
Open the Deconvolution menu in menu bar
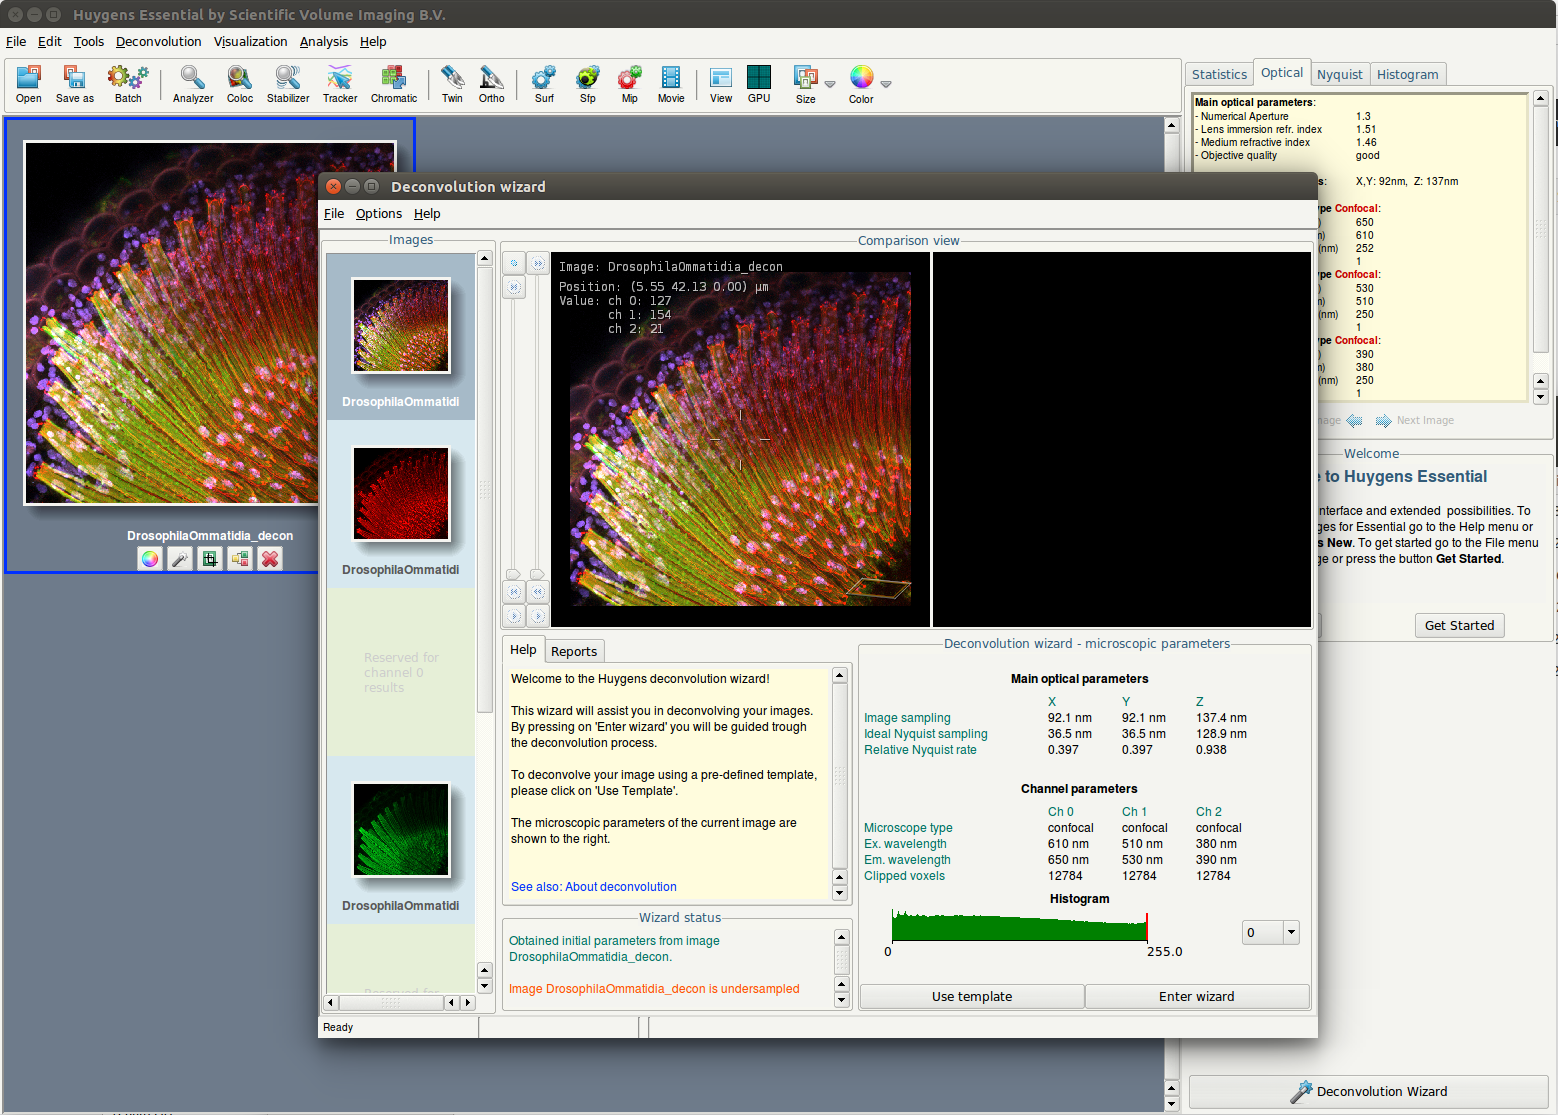(x=158, y=41)
